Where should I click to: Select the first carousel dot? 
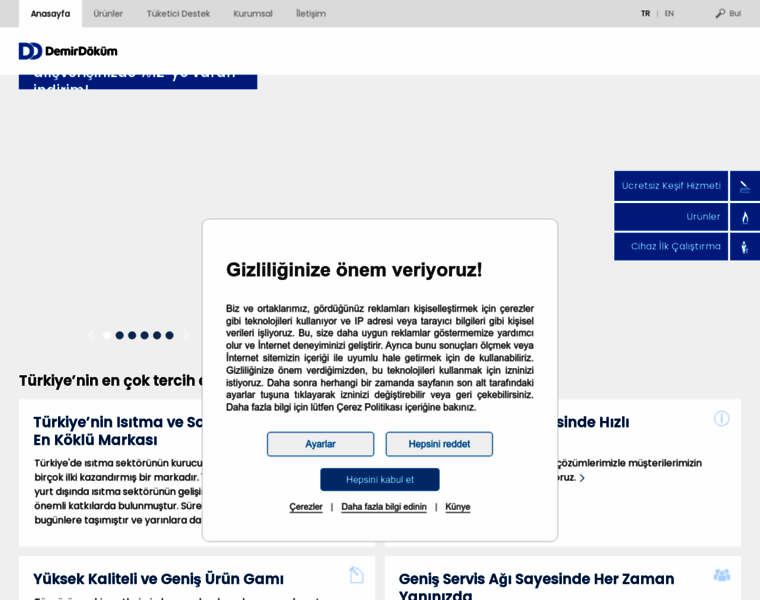click(107, 335)
